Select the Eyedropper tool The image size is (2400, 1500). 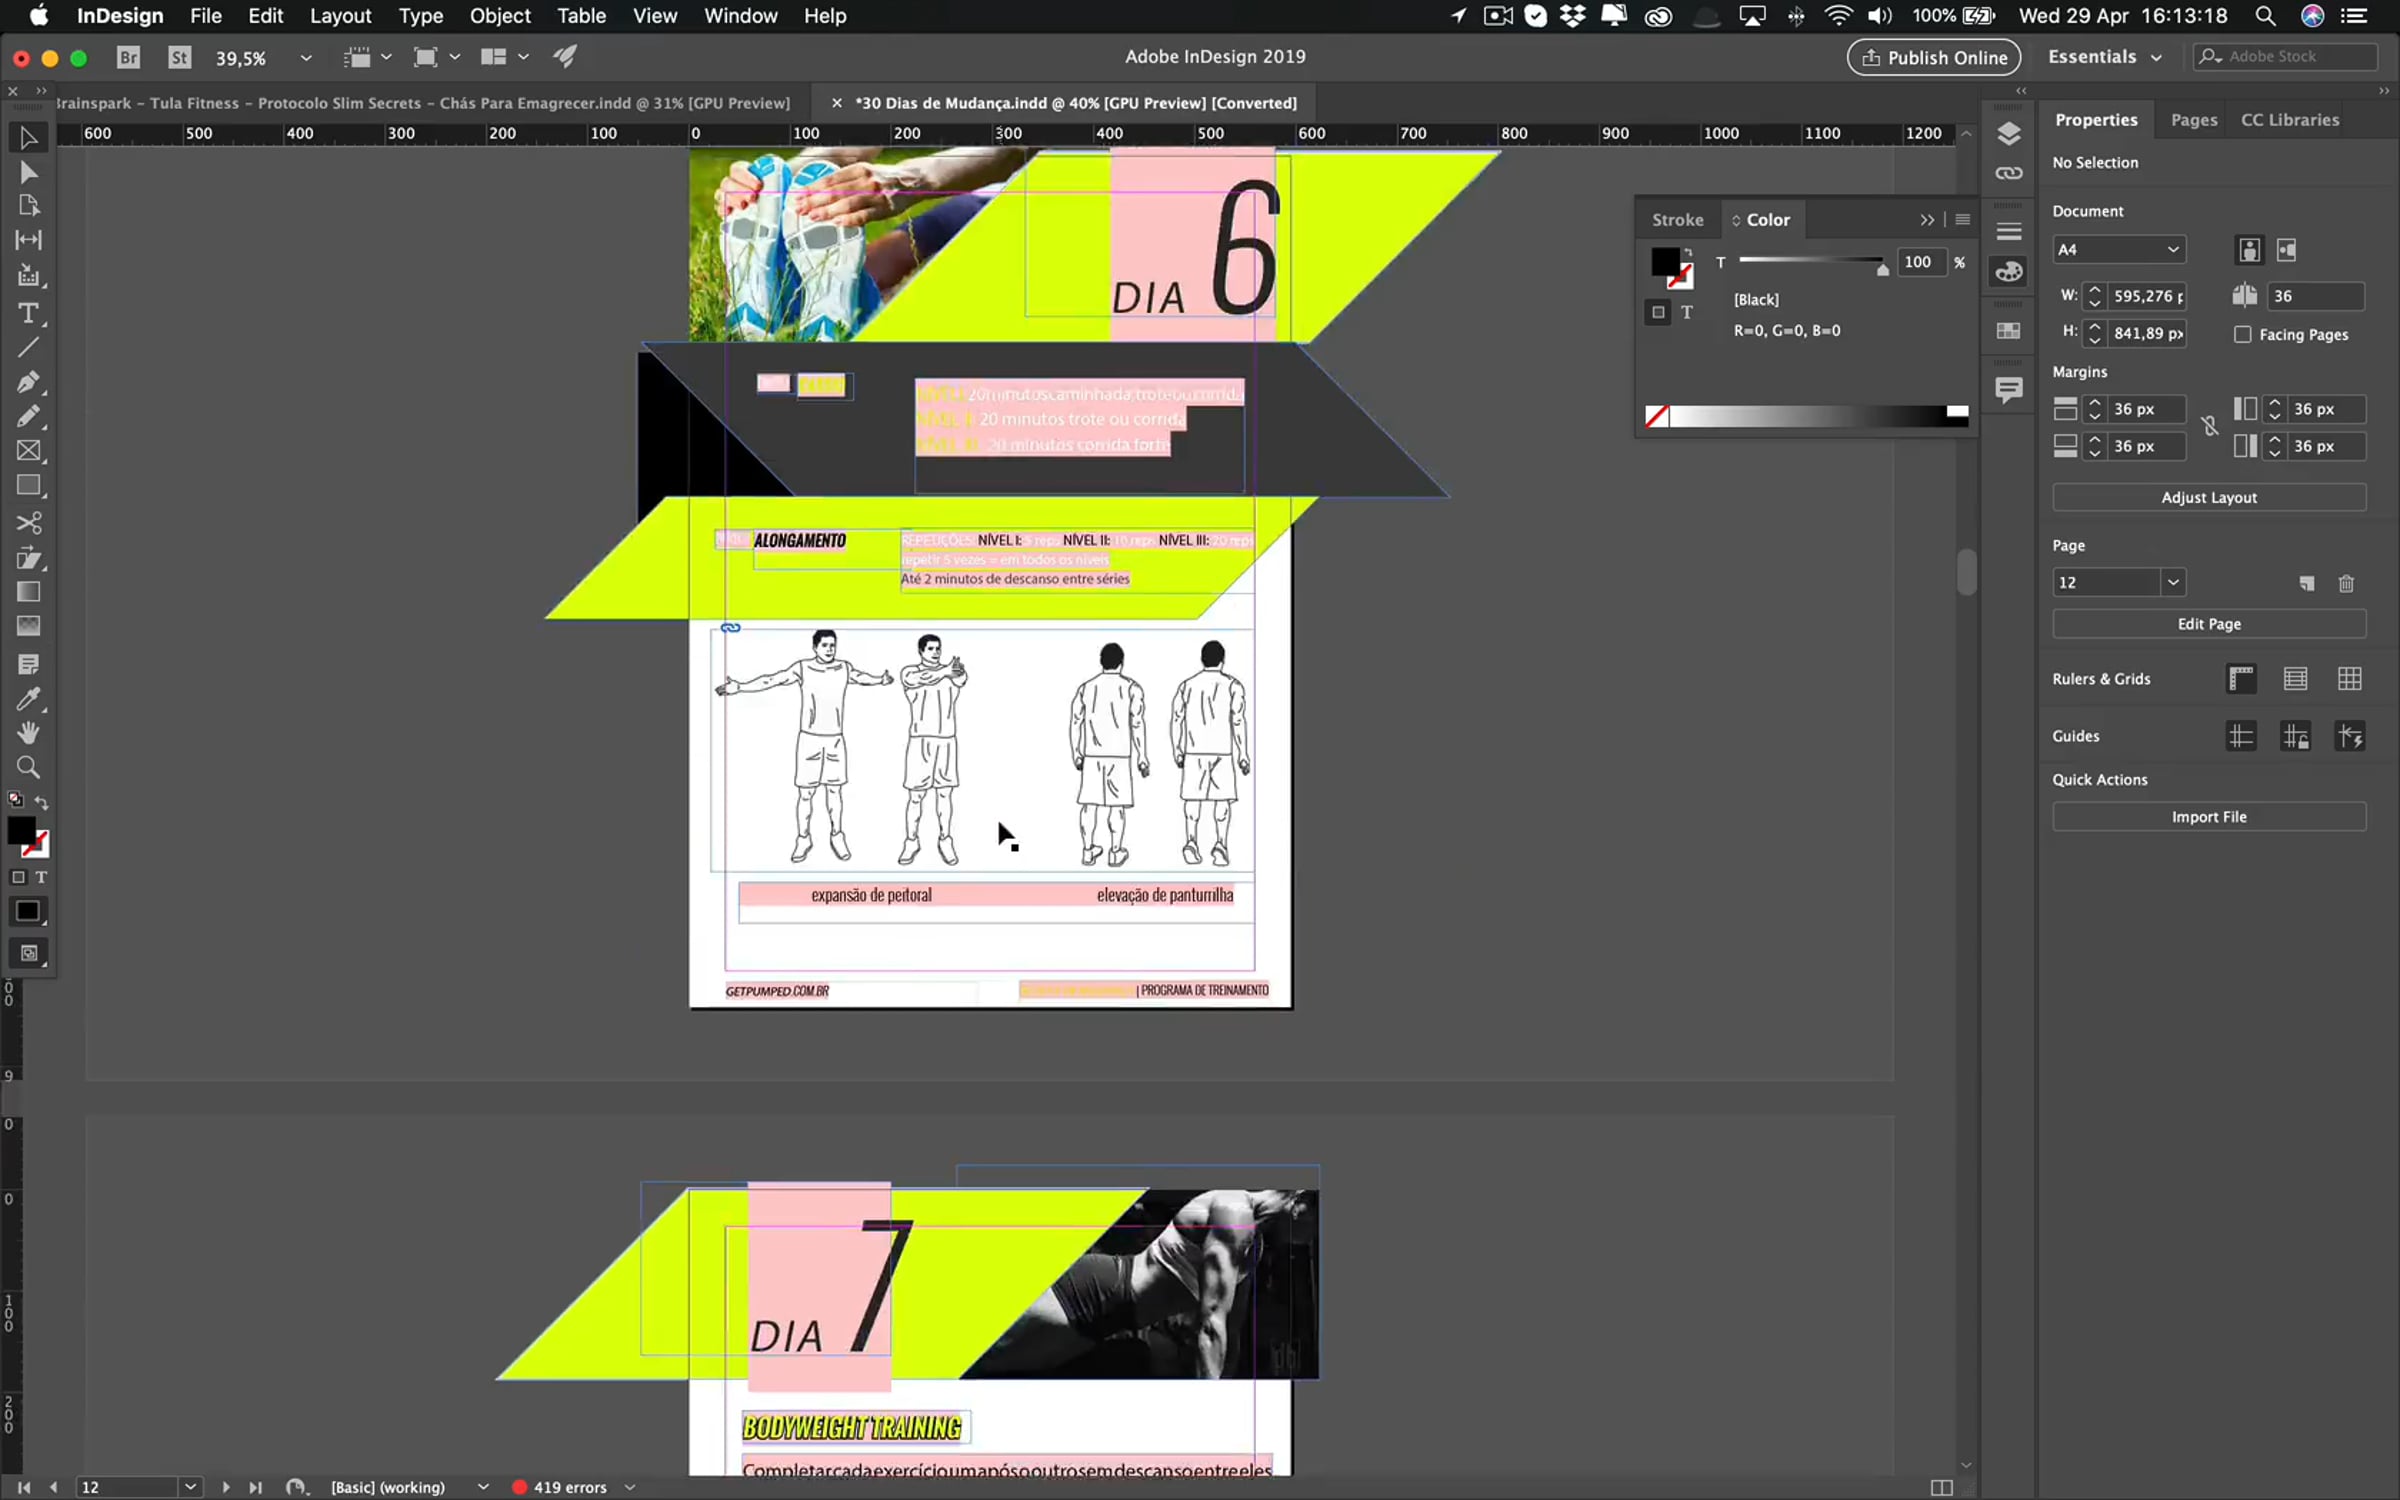click(28, 699)
